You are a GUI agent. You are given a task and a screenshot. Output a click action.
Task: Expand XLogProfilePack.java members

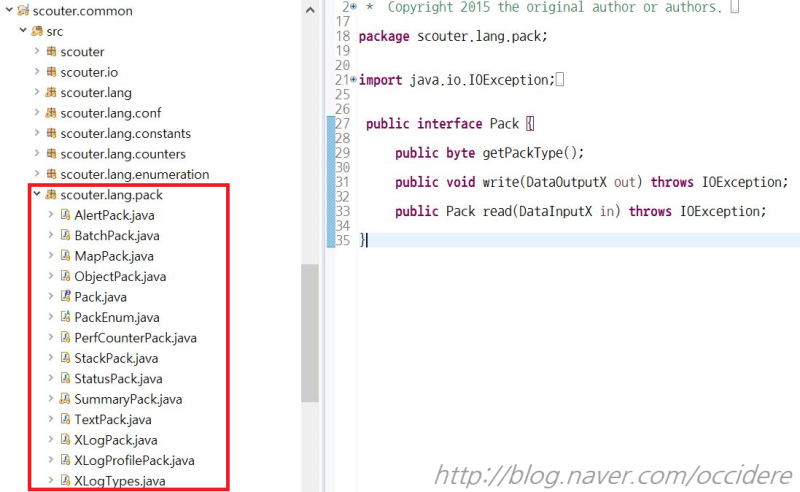(x=51, y=459)
